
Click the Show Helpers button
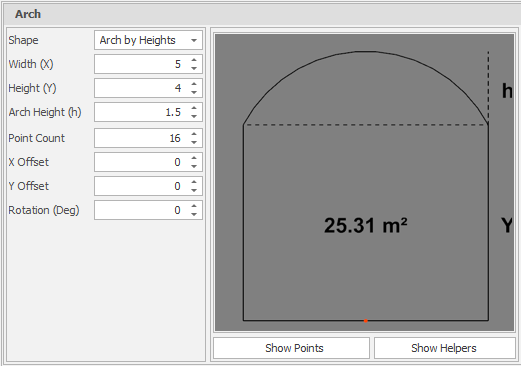click(x=445, y=348)
